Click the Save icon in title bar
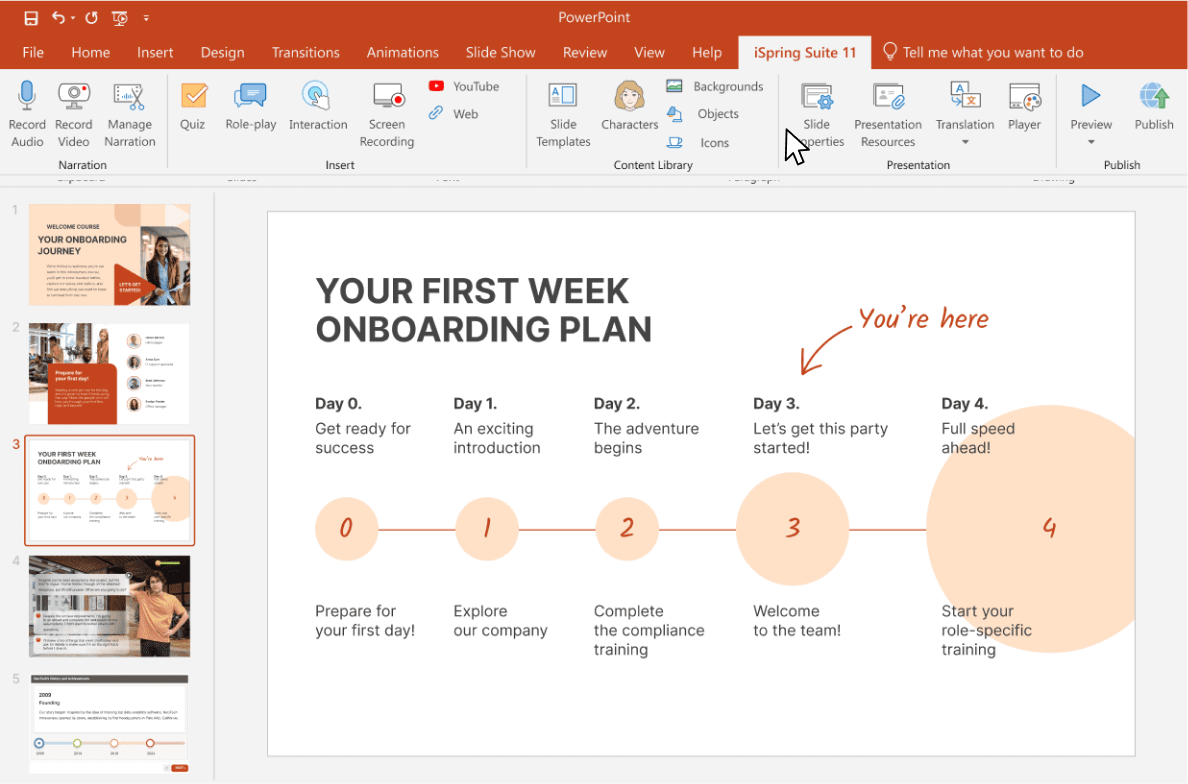The height and width of the screenshot is (784, 1188). tap(31, 18)
